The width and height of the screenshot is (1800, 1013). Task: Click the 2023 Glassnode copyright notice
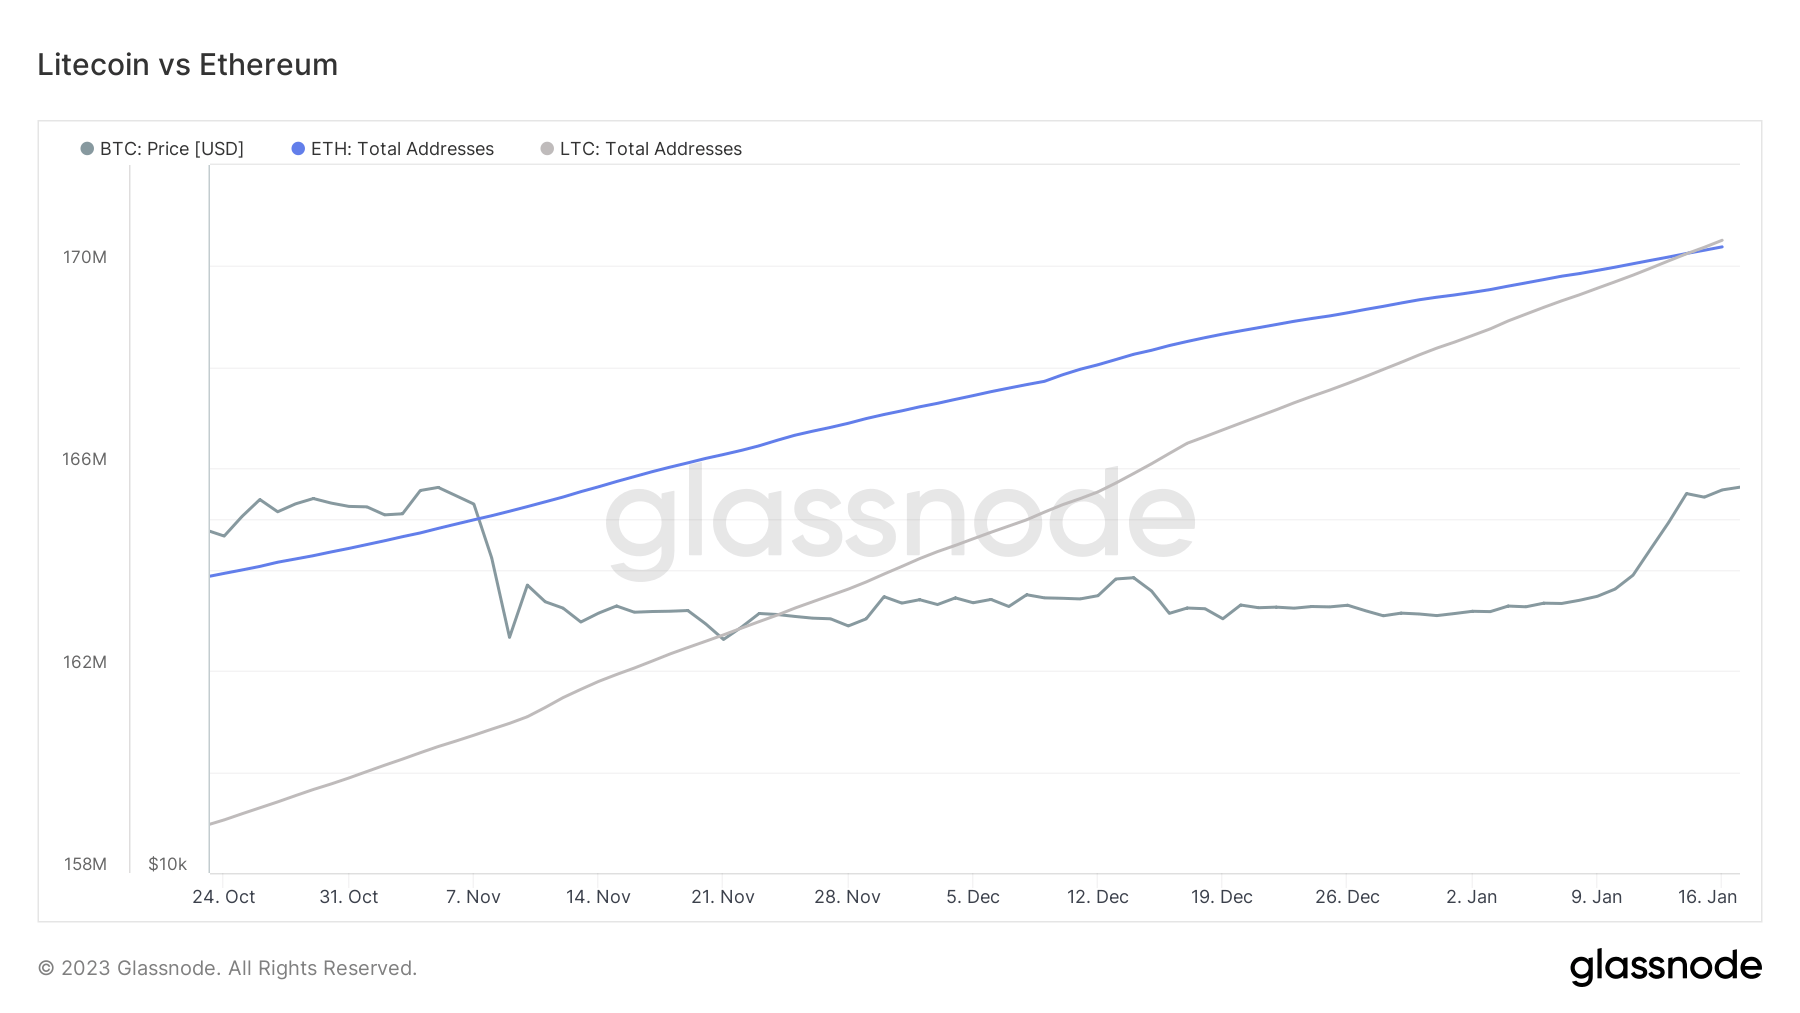(x=227, y=968)
